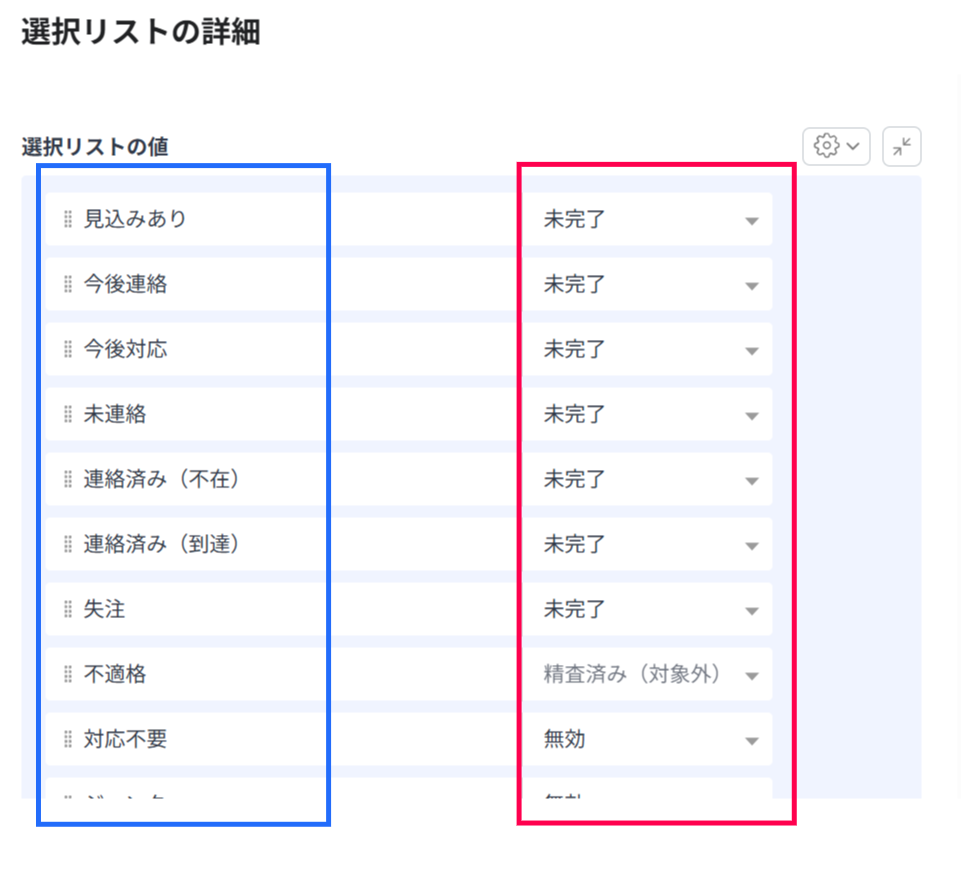961x894 pixels.
Task: Click drag handle beside 不適格
Action: coord(68,674)
